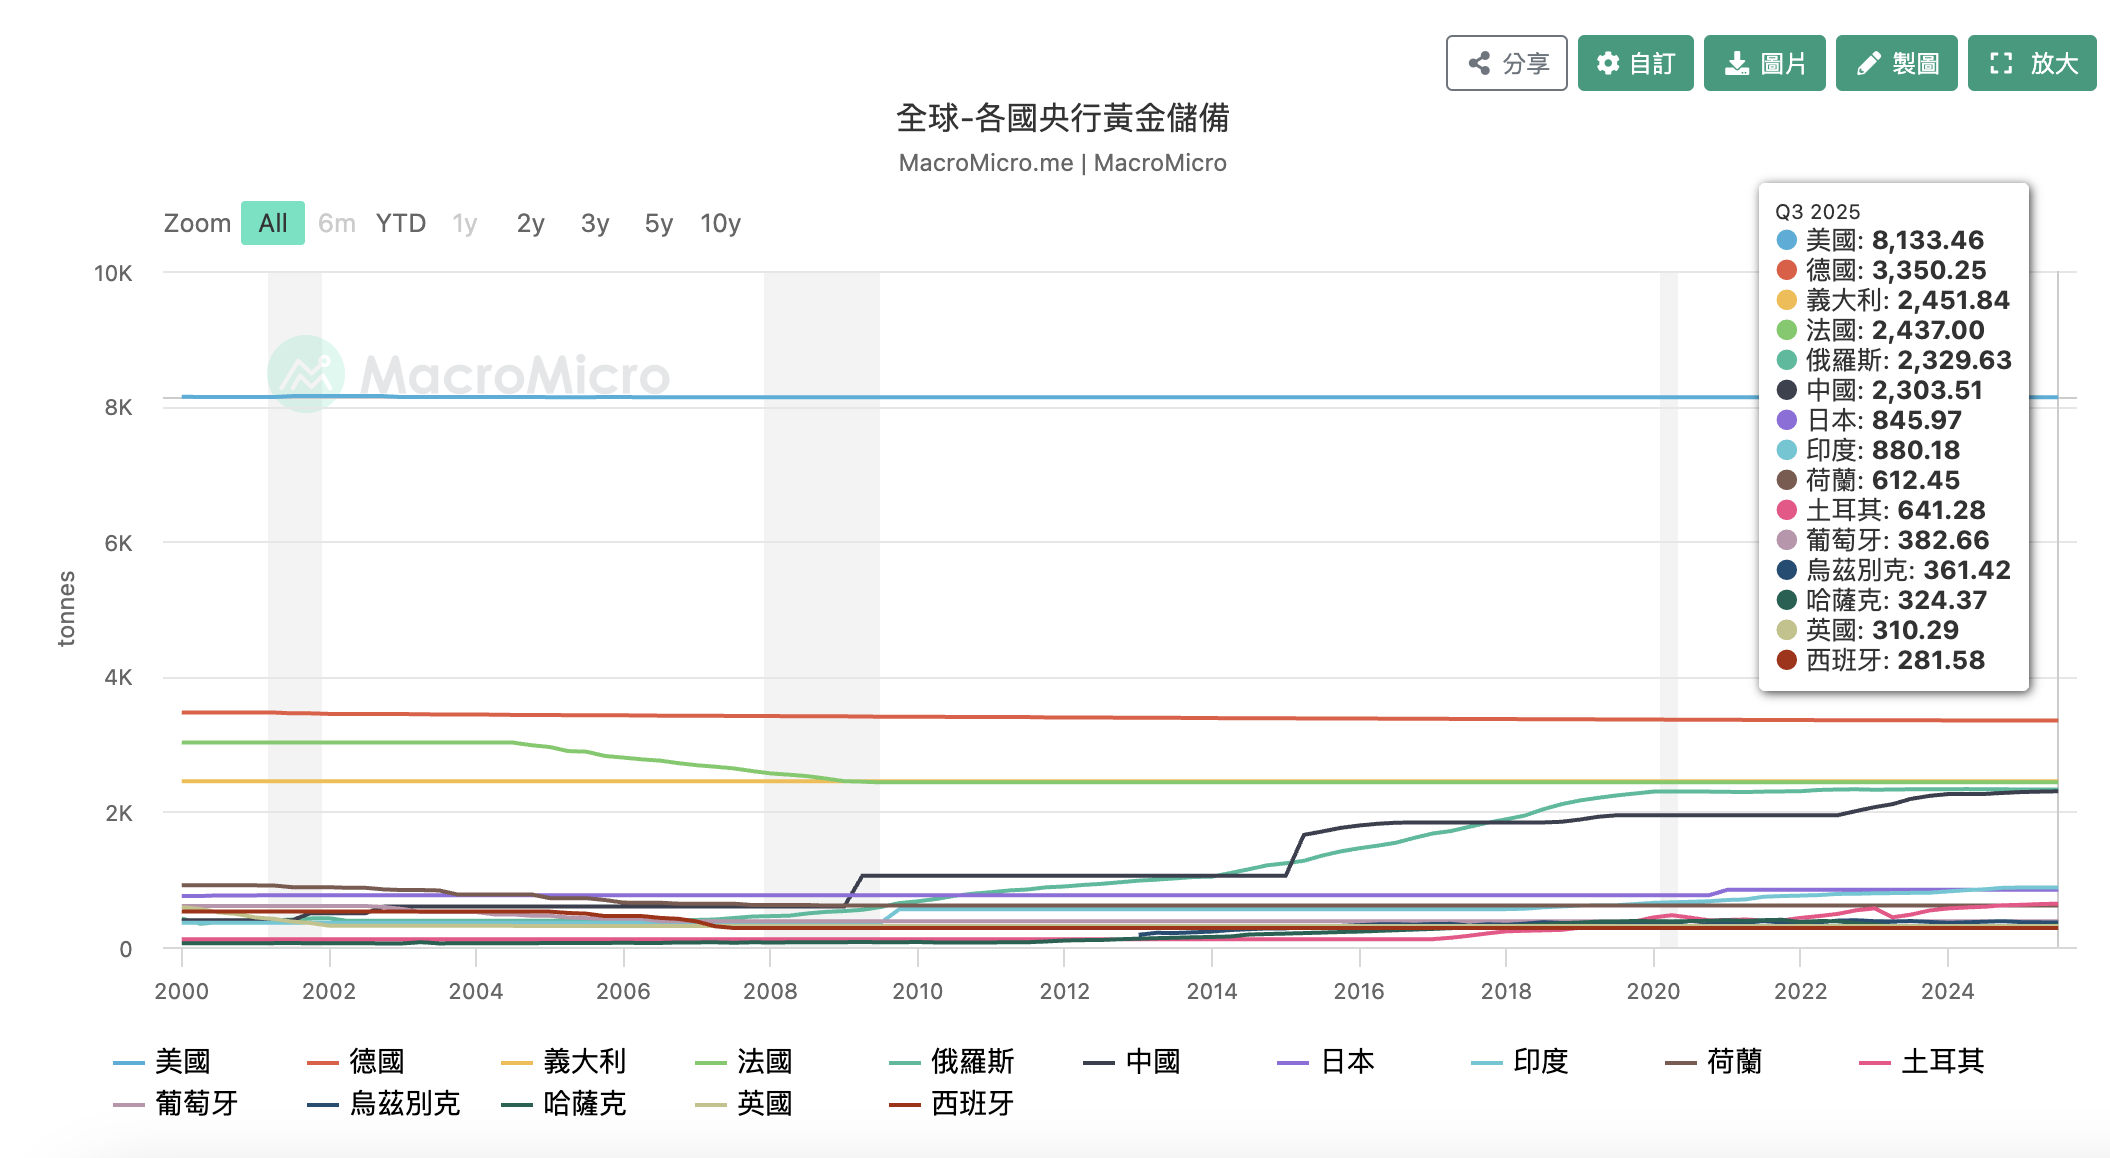The image size is (2110, 1158).
Task: Toggle 美國 series in legend
Action: pyautogui.click(x=162, y=1061)
